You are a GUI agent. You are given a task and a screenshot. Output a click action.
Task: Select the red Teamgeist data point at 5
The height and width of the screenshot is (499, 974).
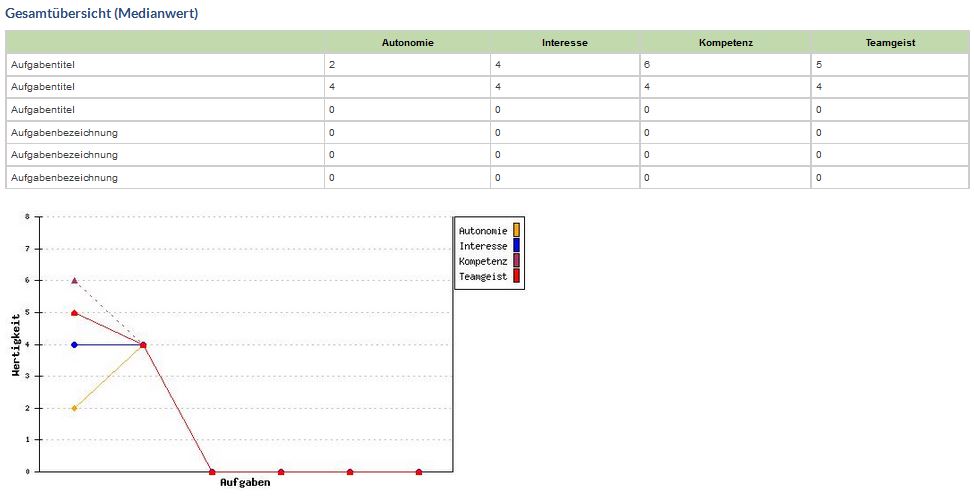74,313
